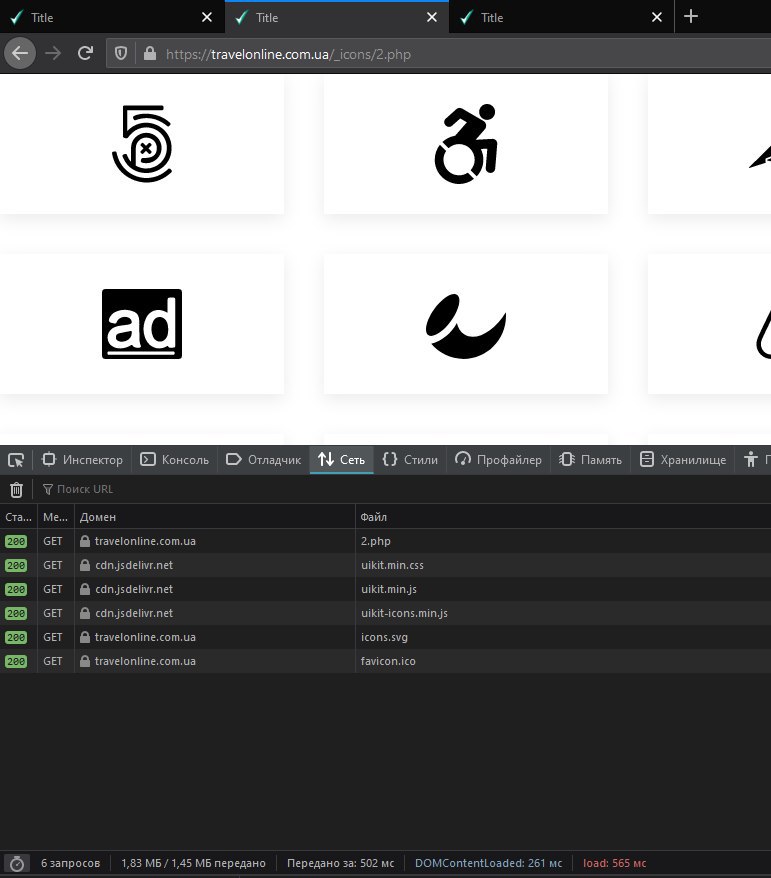Close the third Title tab
The width and height of the screenshot is (771, 878).
click(657, 17)
